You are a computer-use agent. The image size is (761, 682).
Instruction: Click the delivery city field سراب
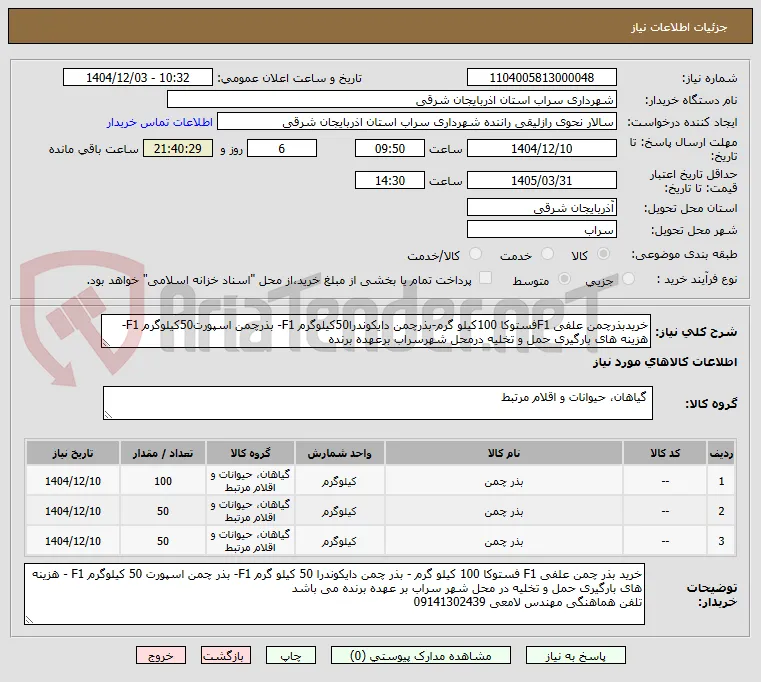tap(542, 230)
